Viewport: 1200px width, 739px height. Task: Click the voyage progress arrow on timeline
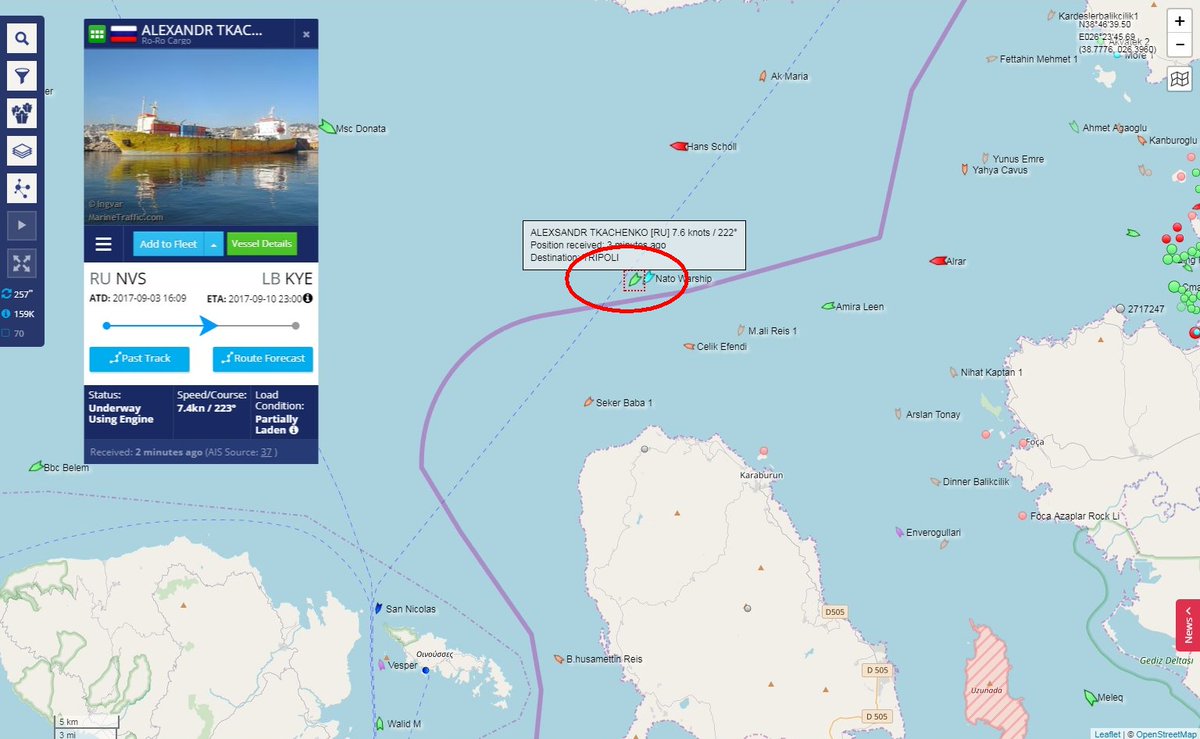(208, 325)
